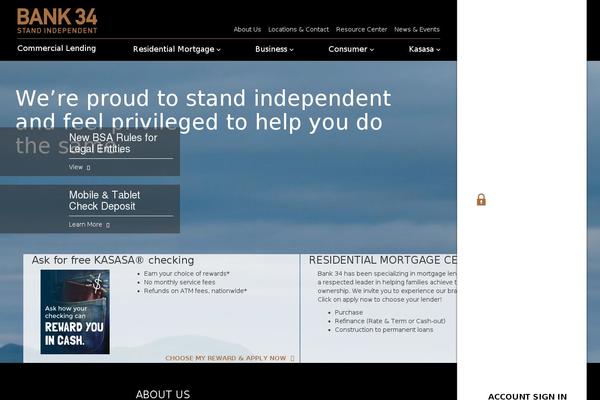Click the padlock icon in the white panel

481,199
